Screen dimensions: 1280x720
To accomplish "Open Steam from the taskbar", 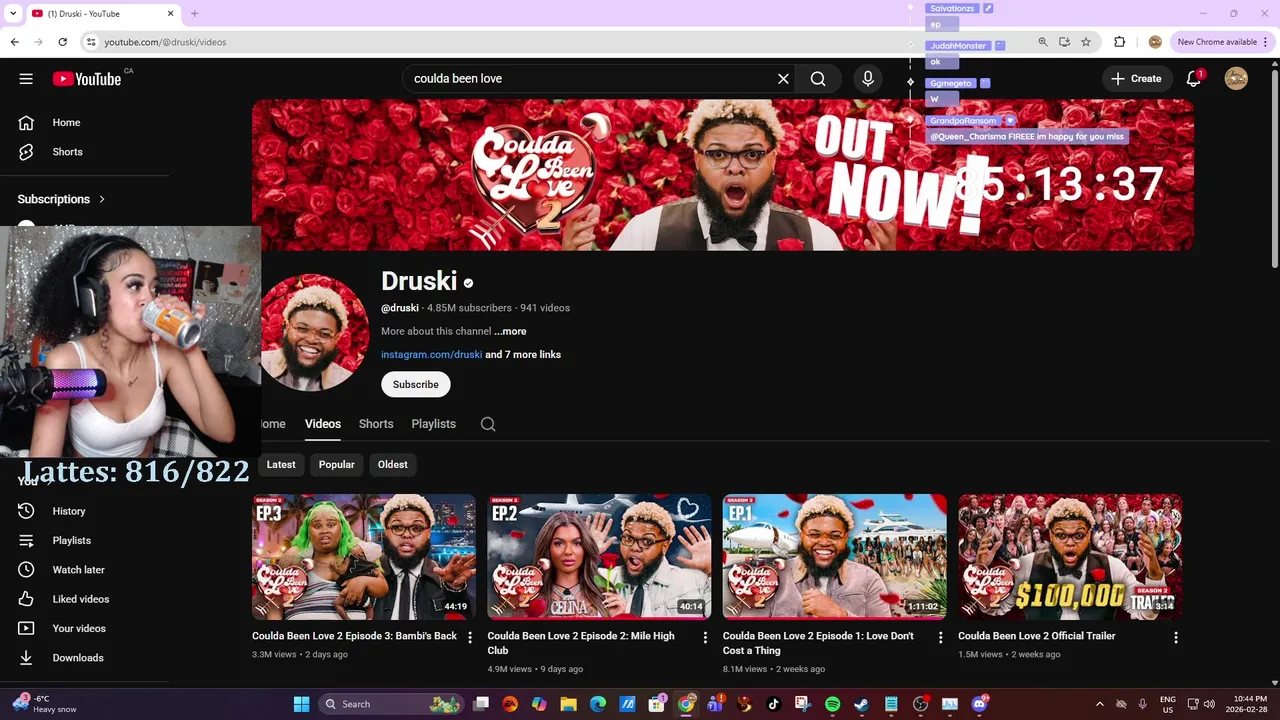I will [x=861, y=704].
